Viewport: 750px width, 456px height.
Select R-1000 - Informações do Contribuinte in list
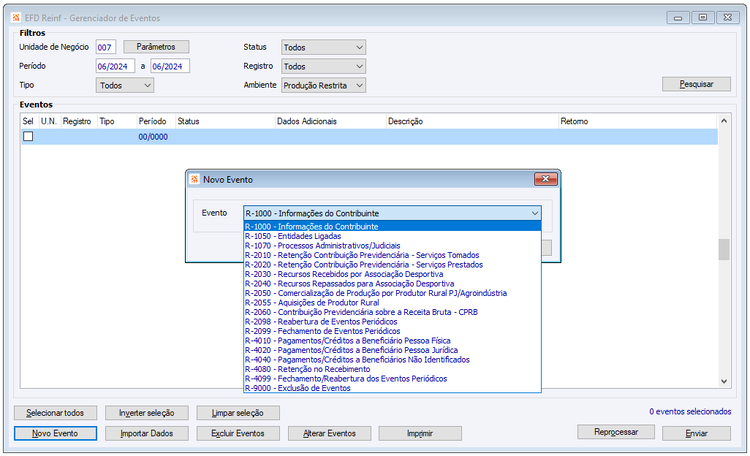[392, 226]
